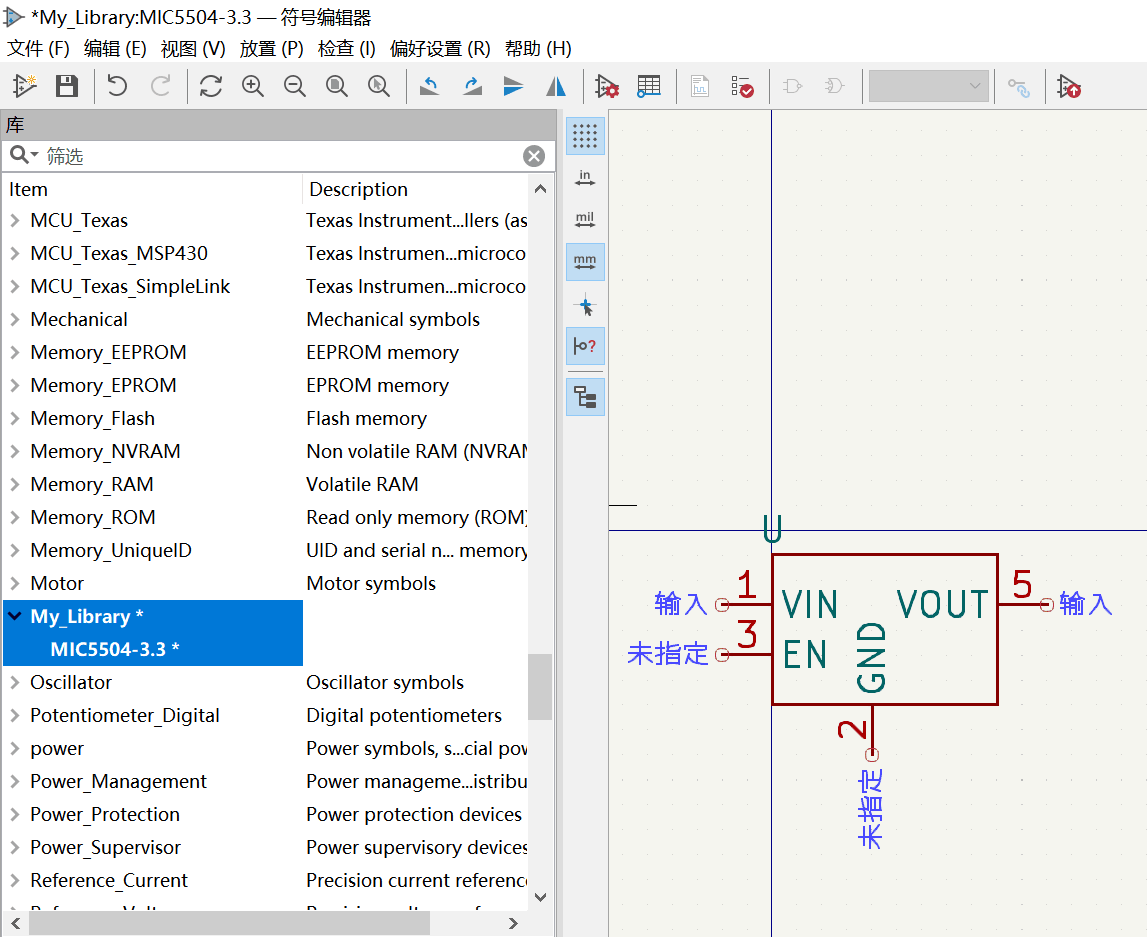The image size is (1147, 937).
Task: Click the library list vertical scrollbar thumb
Action: pos(540,686)
